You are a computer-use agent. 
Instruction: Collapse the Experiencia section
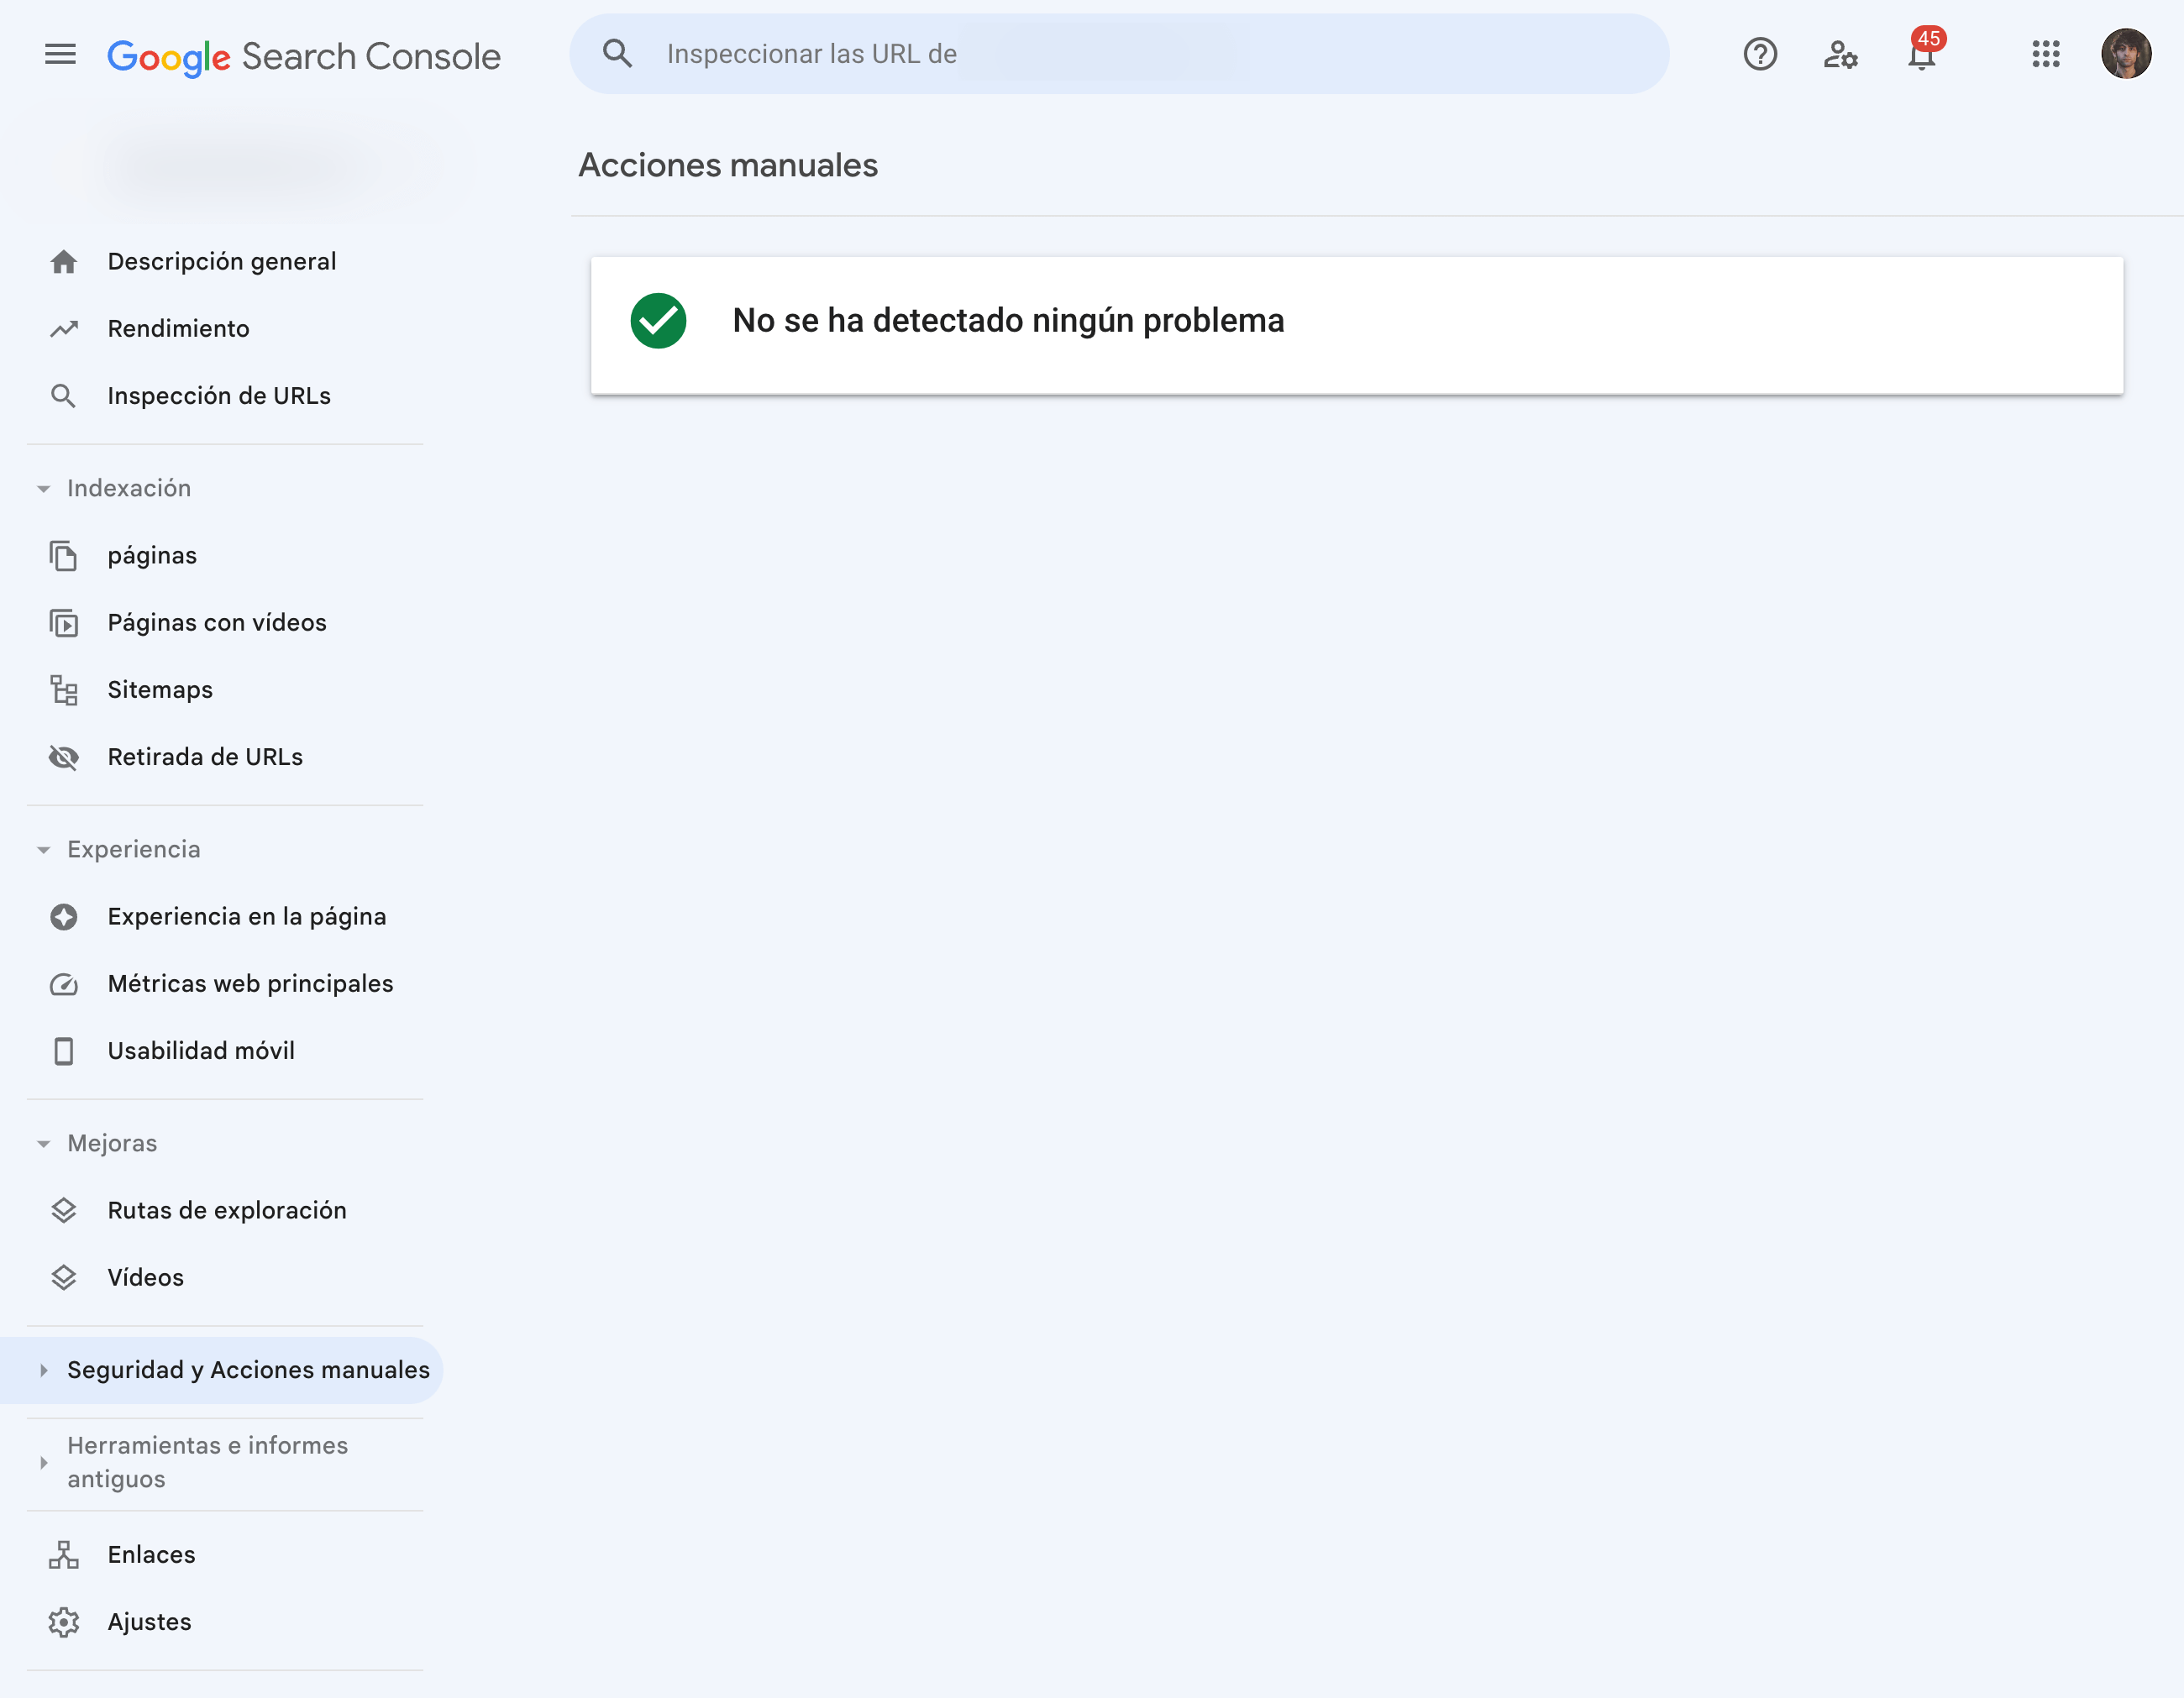pyautogui.click(x=133, y=849)
